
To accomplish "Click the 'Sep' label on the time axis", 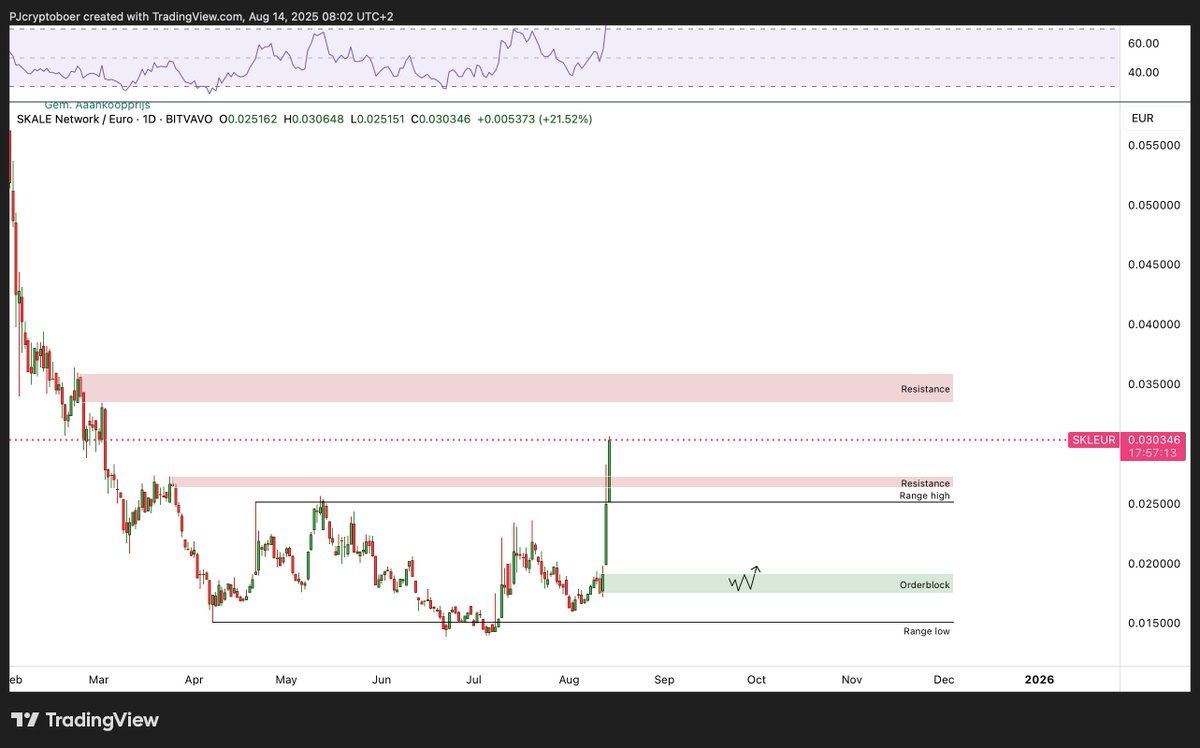I will [664, 680].
